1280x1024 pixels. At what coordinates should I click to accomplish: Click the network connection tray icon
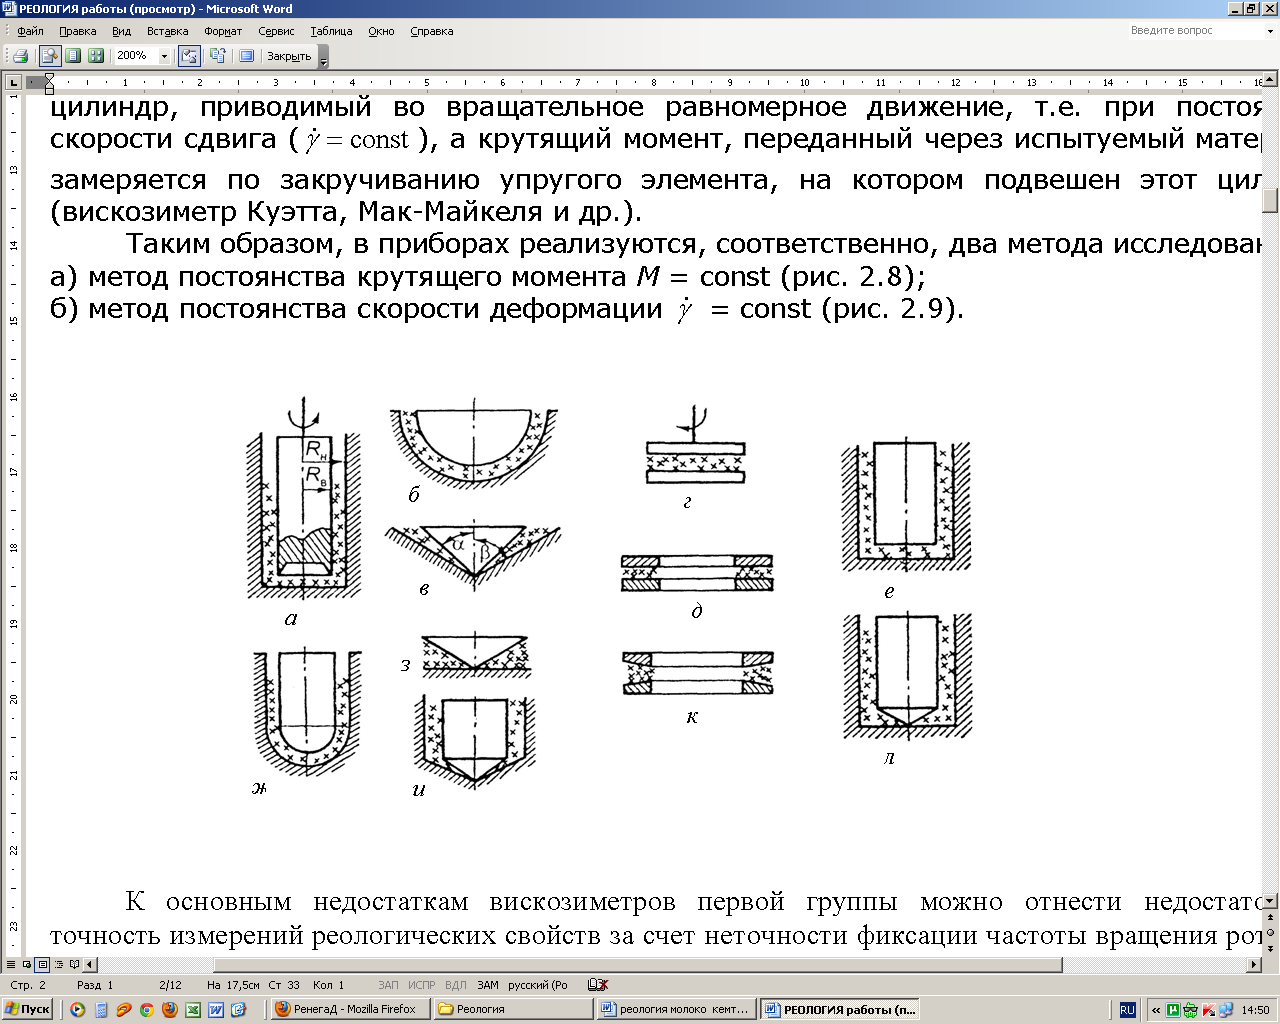coord(1224,1010)
